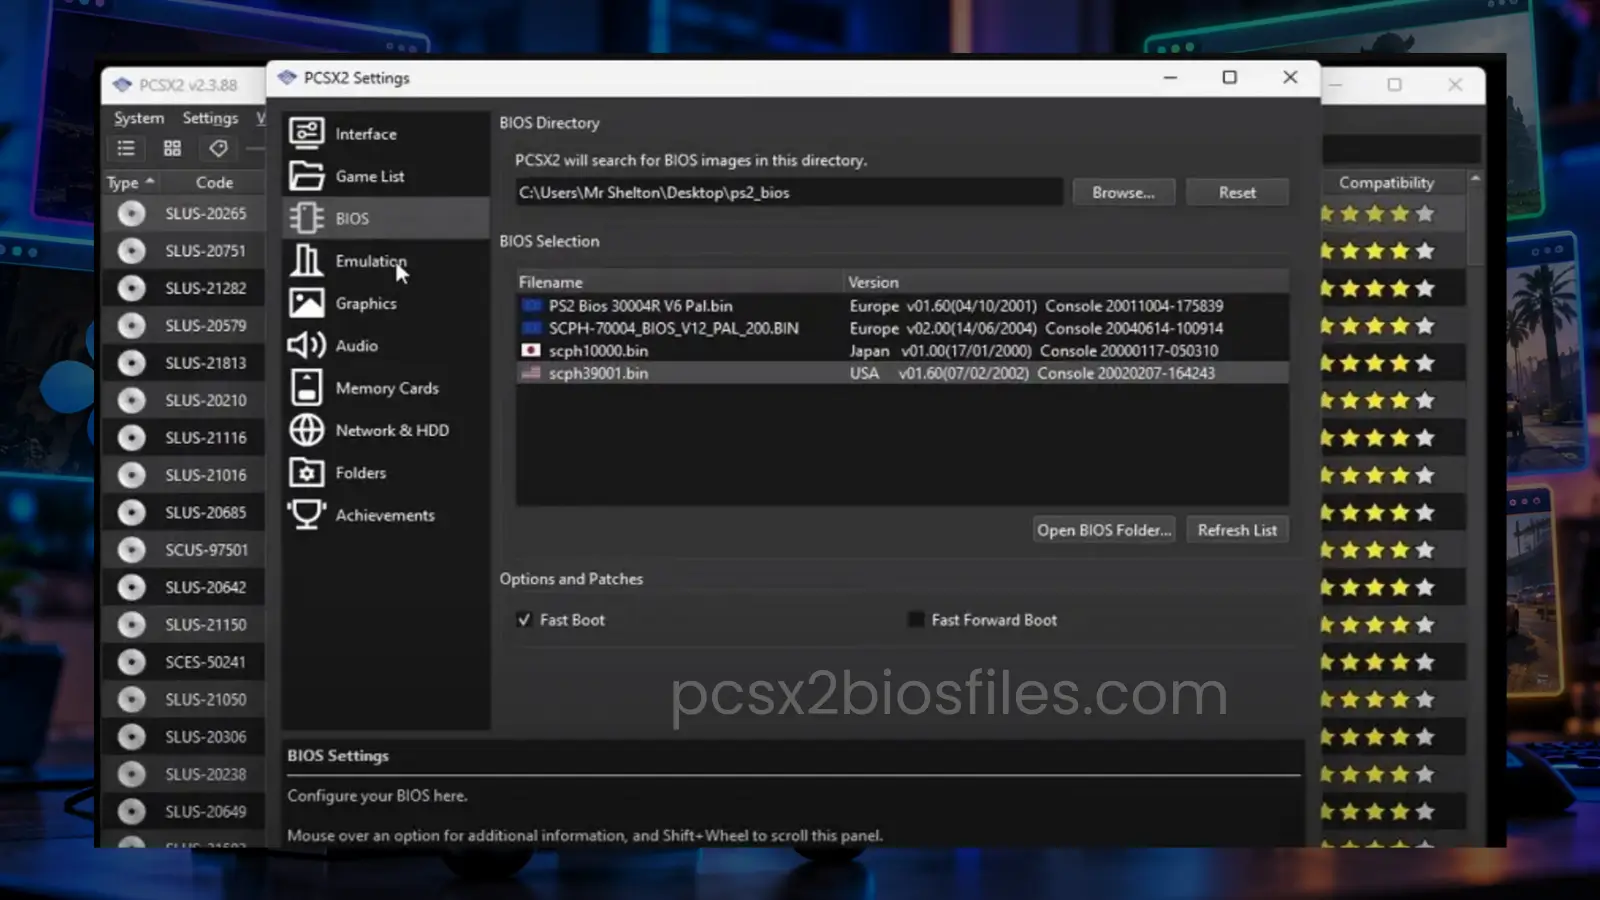Screen dimensions: 1600x900
Task: Open the Game List settings page
Action: click(385, 176)
